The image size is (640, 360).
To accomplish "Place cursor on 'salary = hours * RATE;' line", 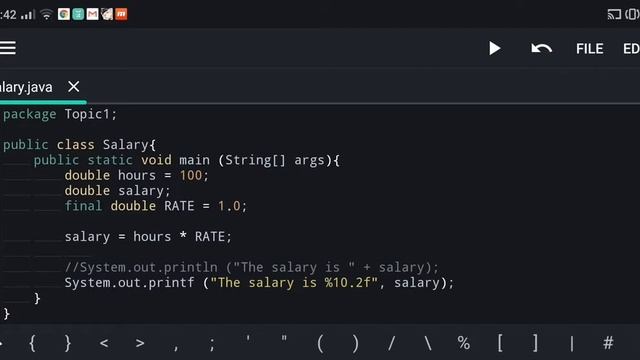I will 148,237.
